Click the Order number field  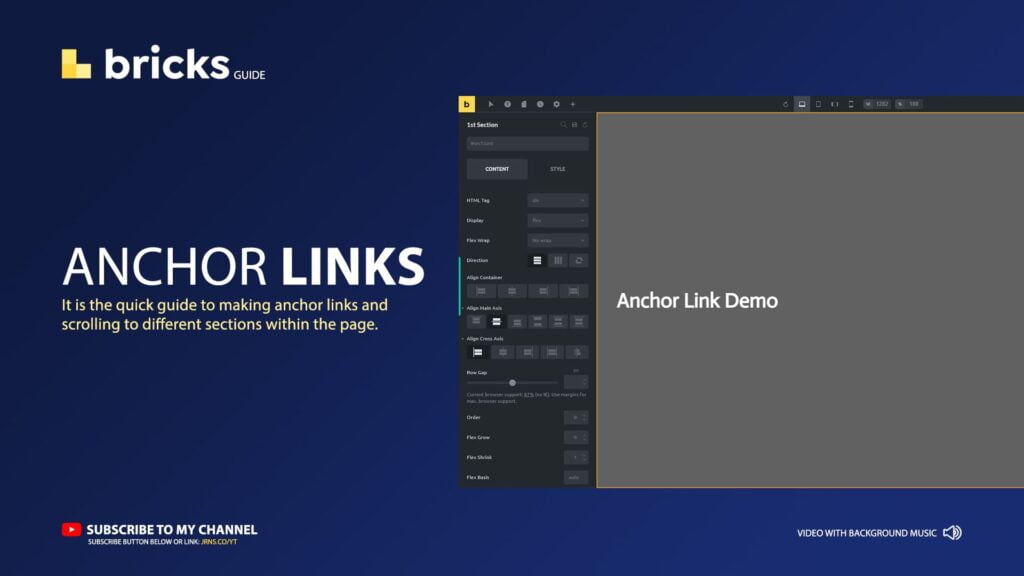click(x=575, y=417)
